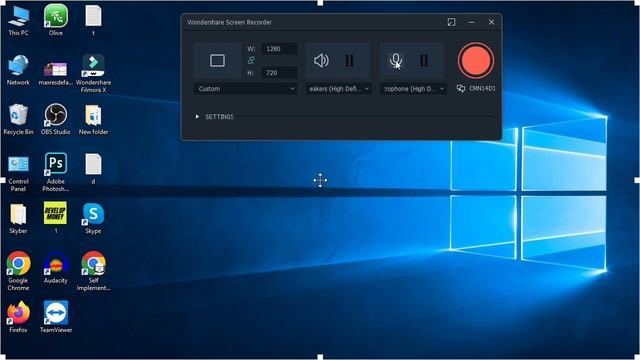Select the This PC desktop icon
Image resolution: width=640 pixels, height=360 pixels.
pos(18,21)
